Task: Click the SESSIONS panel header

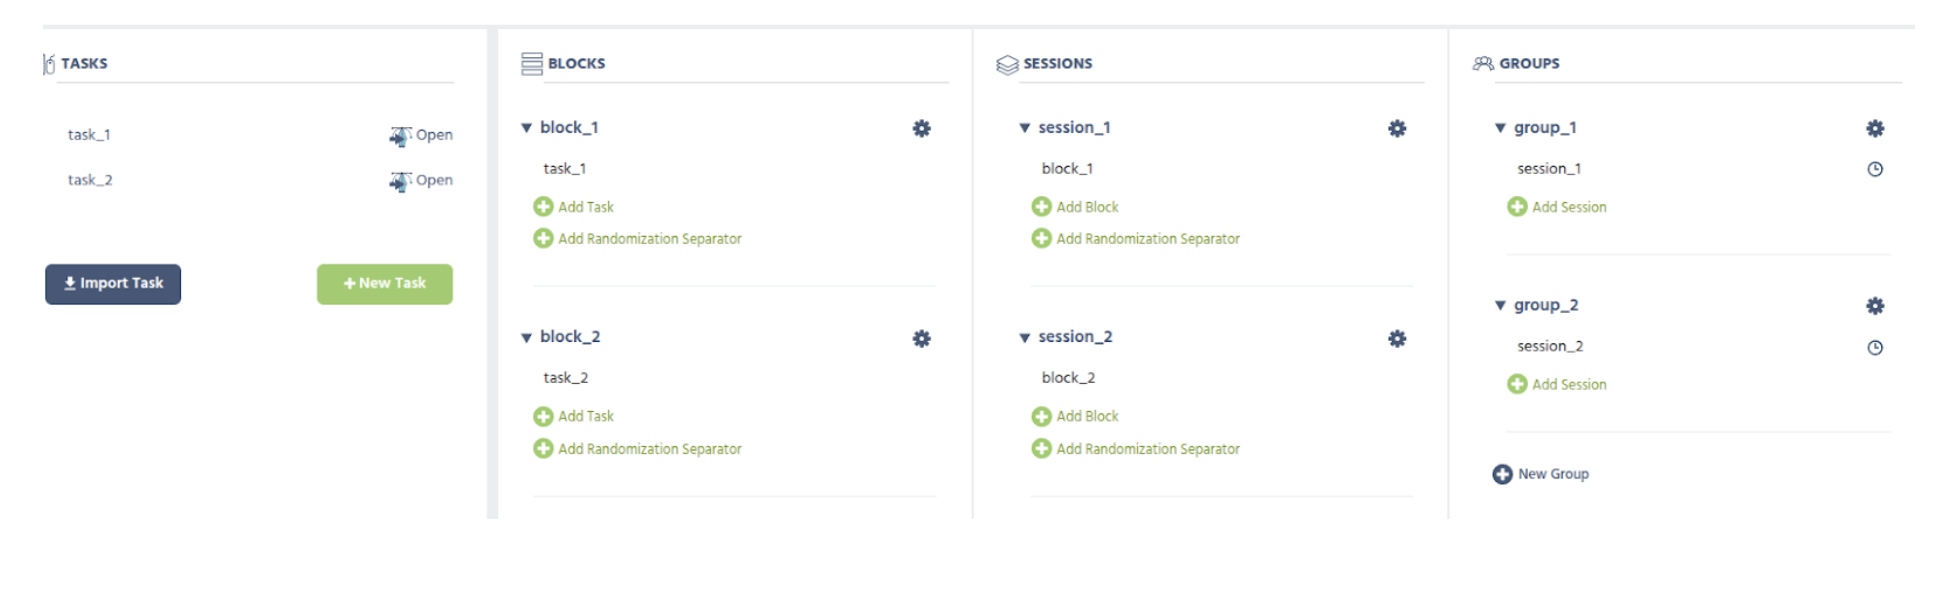Action: [x=1057, y=62]
